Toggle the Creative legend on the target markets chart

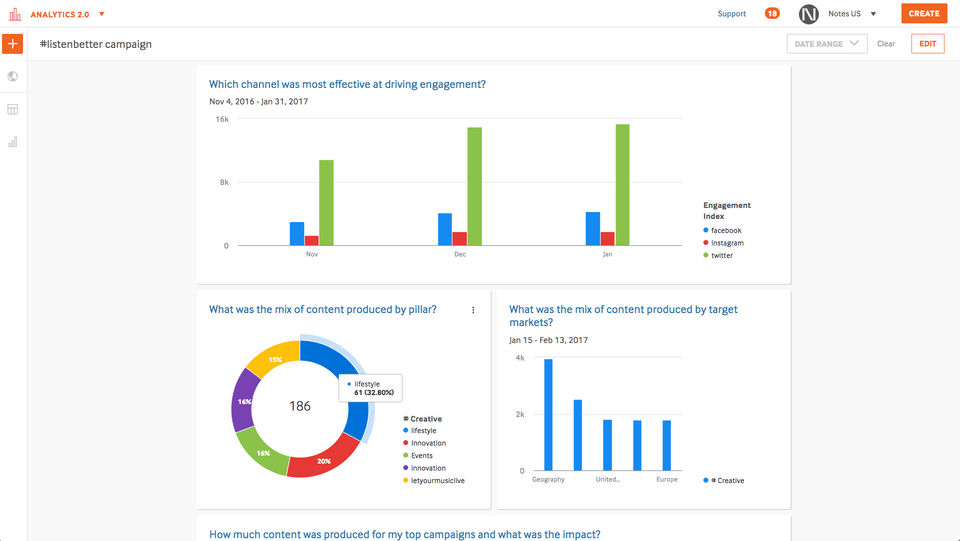(724, 480)
